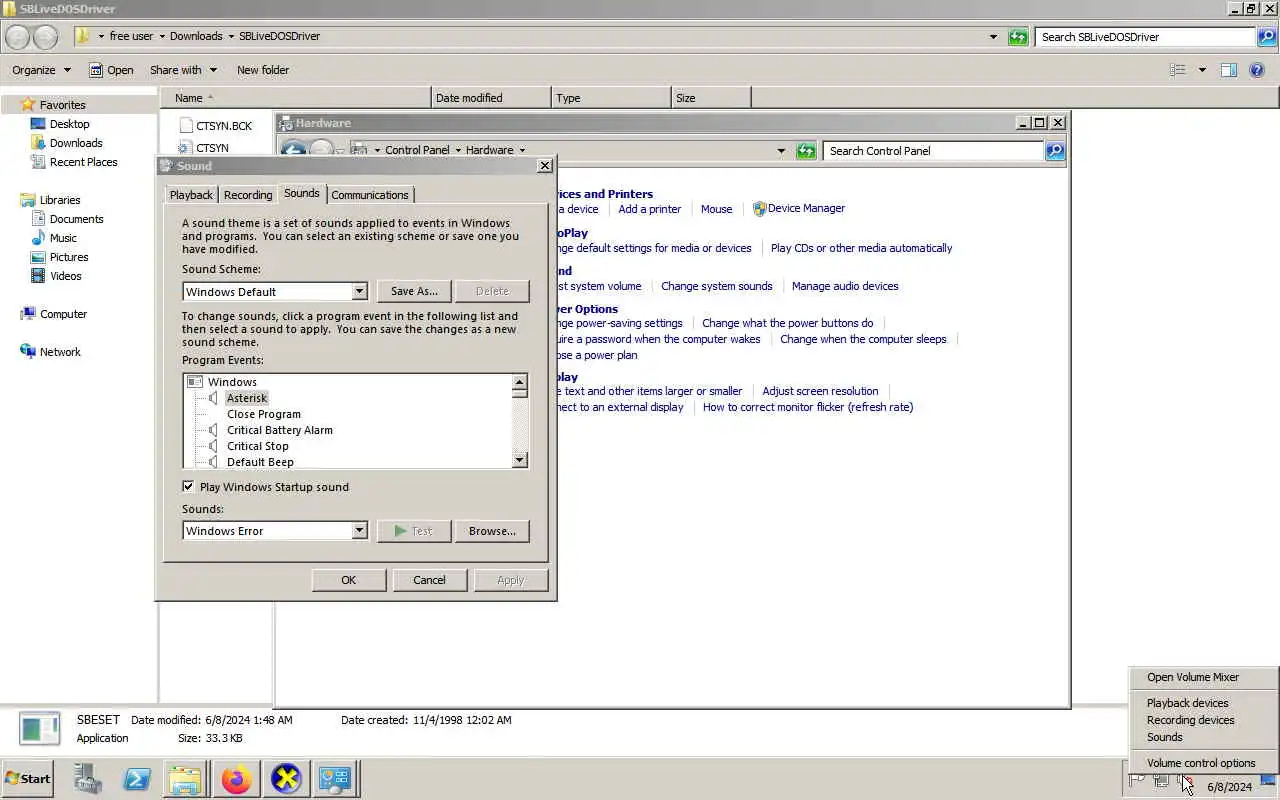Expand the Downloads breadcrumb arrow
Viewport: 1280px width, 800px height.
230,37
